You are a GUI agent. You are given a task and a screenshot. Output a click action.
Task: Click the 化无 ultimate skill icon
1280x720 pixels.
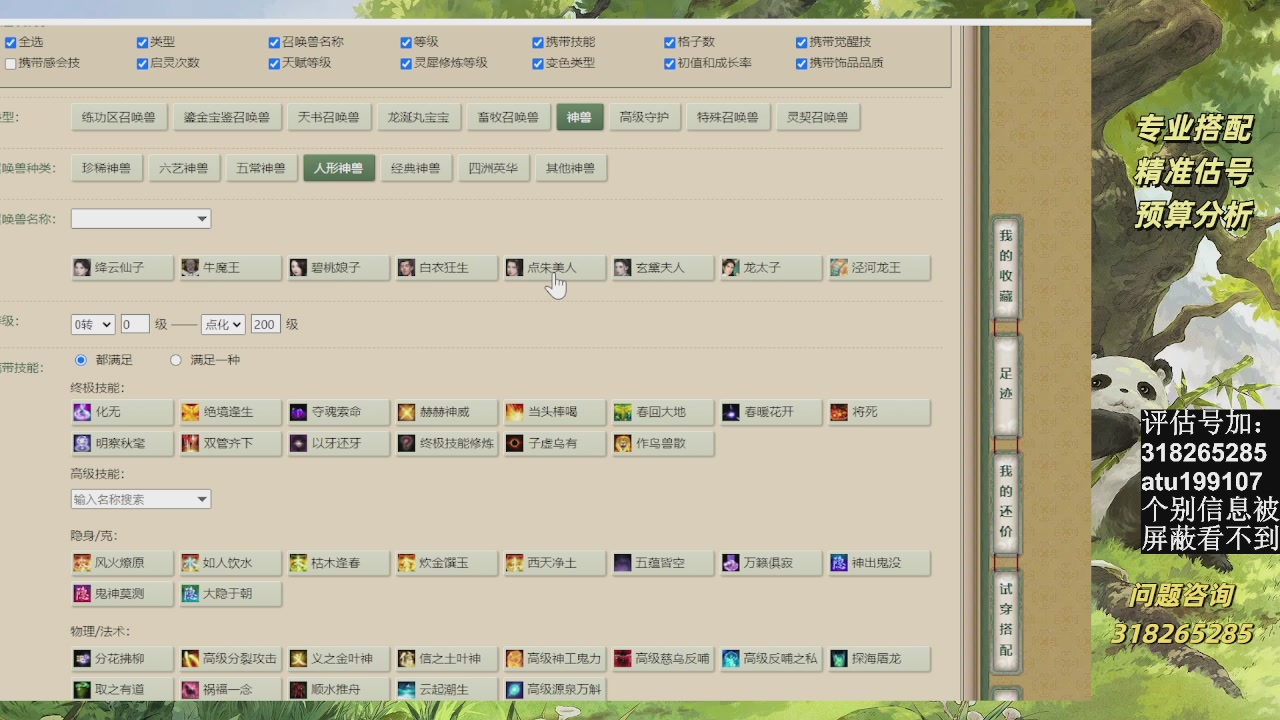point(83,412)
